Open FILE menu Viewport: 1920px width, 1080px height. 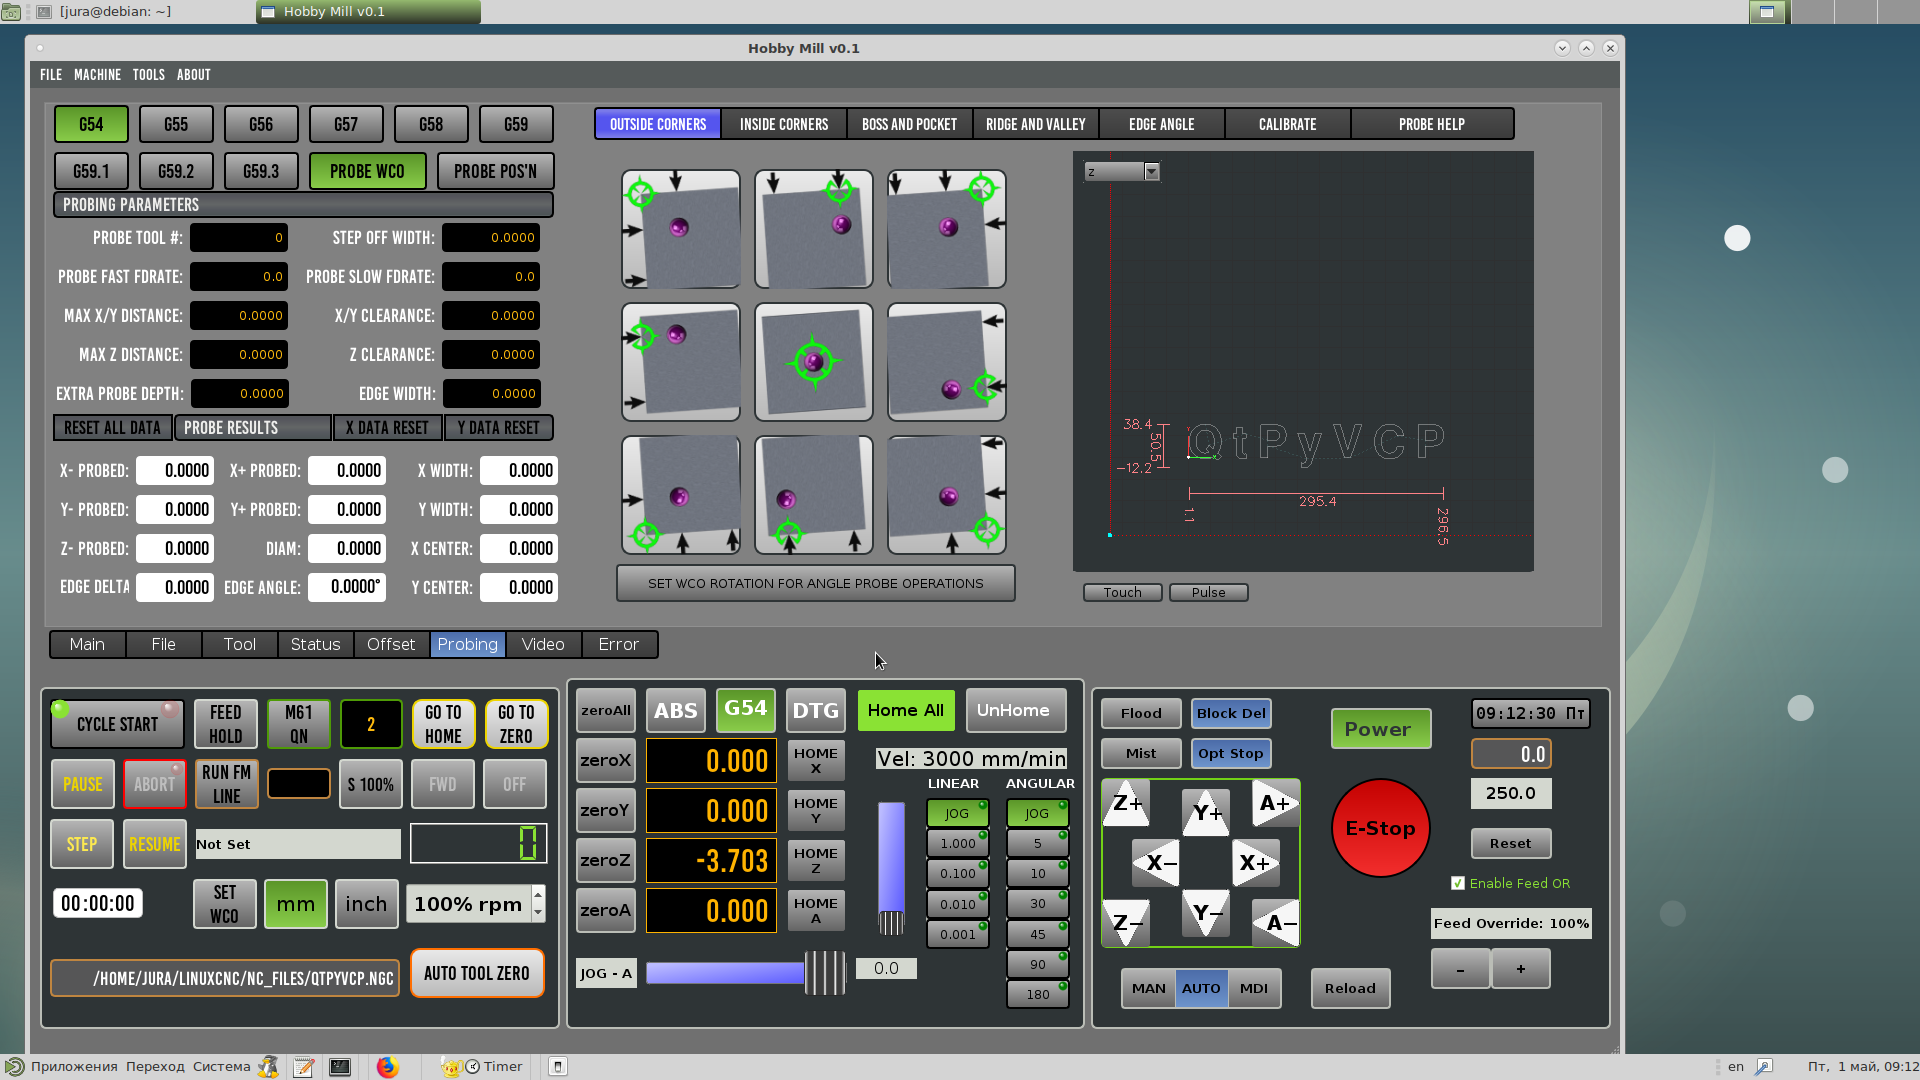point(51,75)
